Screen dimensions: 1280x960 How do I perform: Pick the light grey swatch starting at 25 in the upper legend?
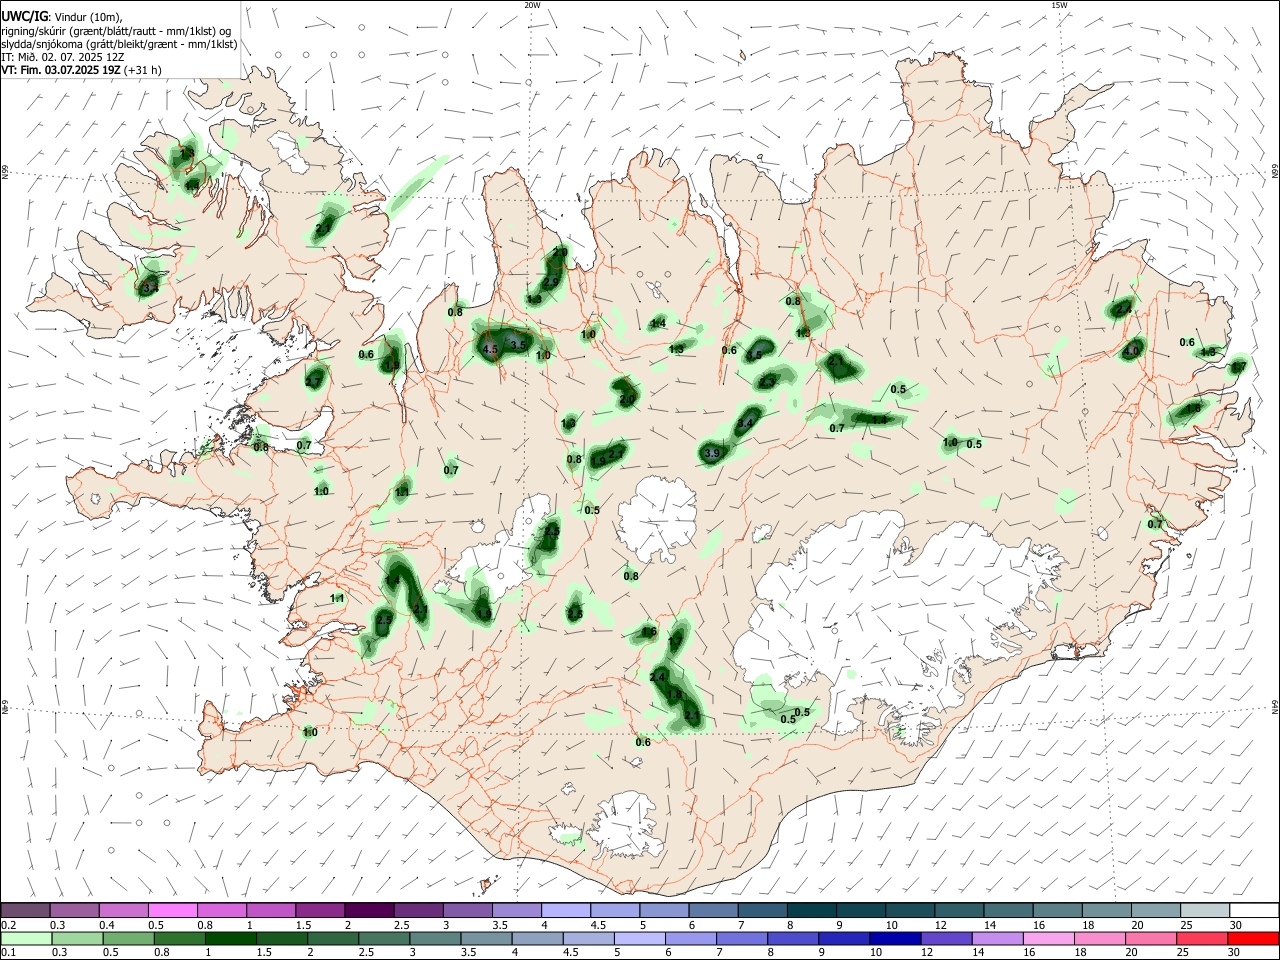pyautogui.click(x=1204, y=910)
